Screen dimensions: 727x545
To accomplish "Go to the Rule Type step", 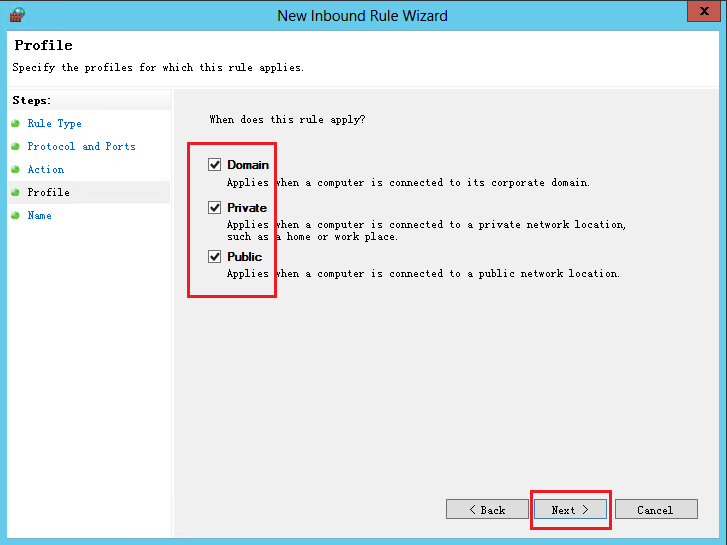I will (x=54, y=123).
